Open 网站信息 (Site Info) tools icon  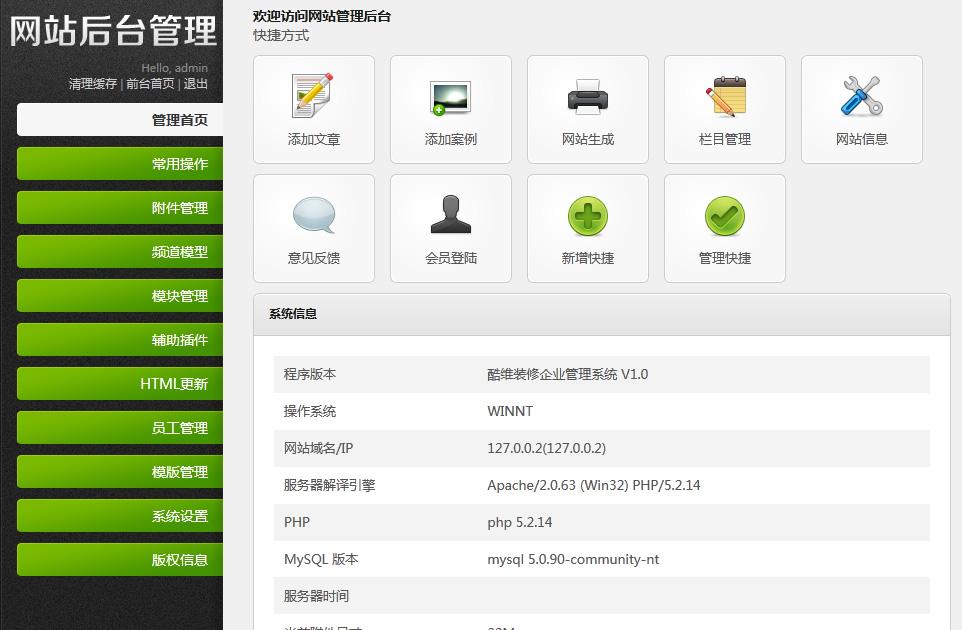(861, 98)
